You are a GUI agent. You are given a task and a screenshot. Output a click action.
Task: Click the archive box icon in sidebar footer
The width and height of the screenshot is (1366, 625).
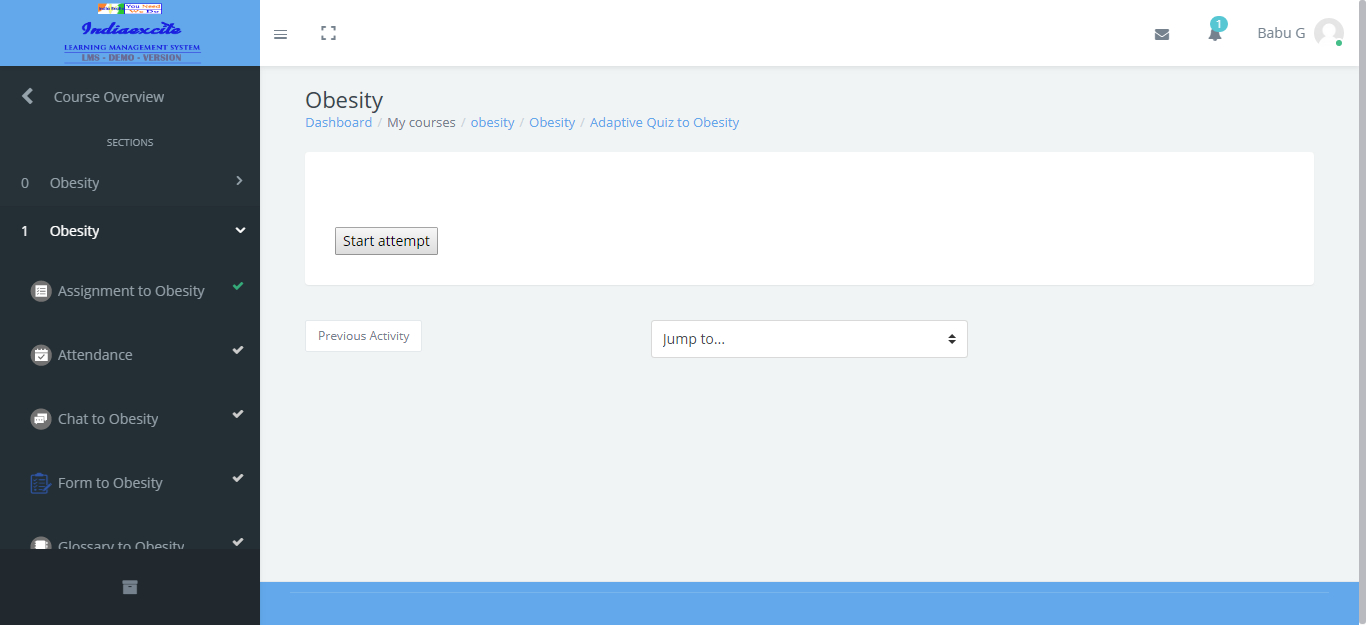tap(130, 587)
